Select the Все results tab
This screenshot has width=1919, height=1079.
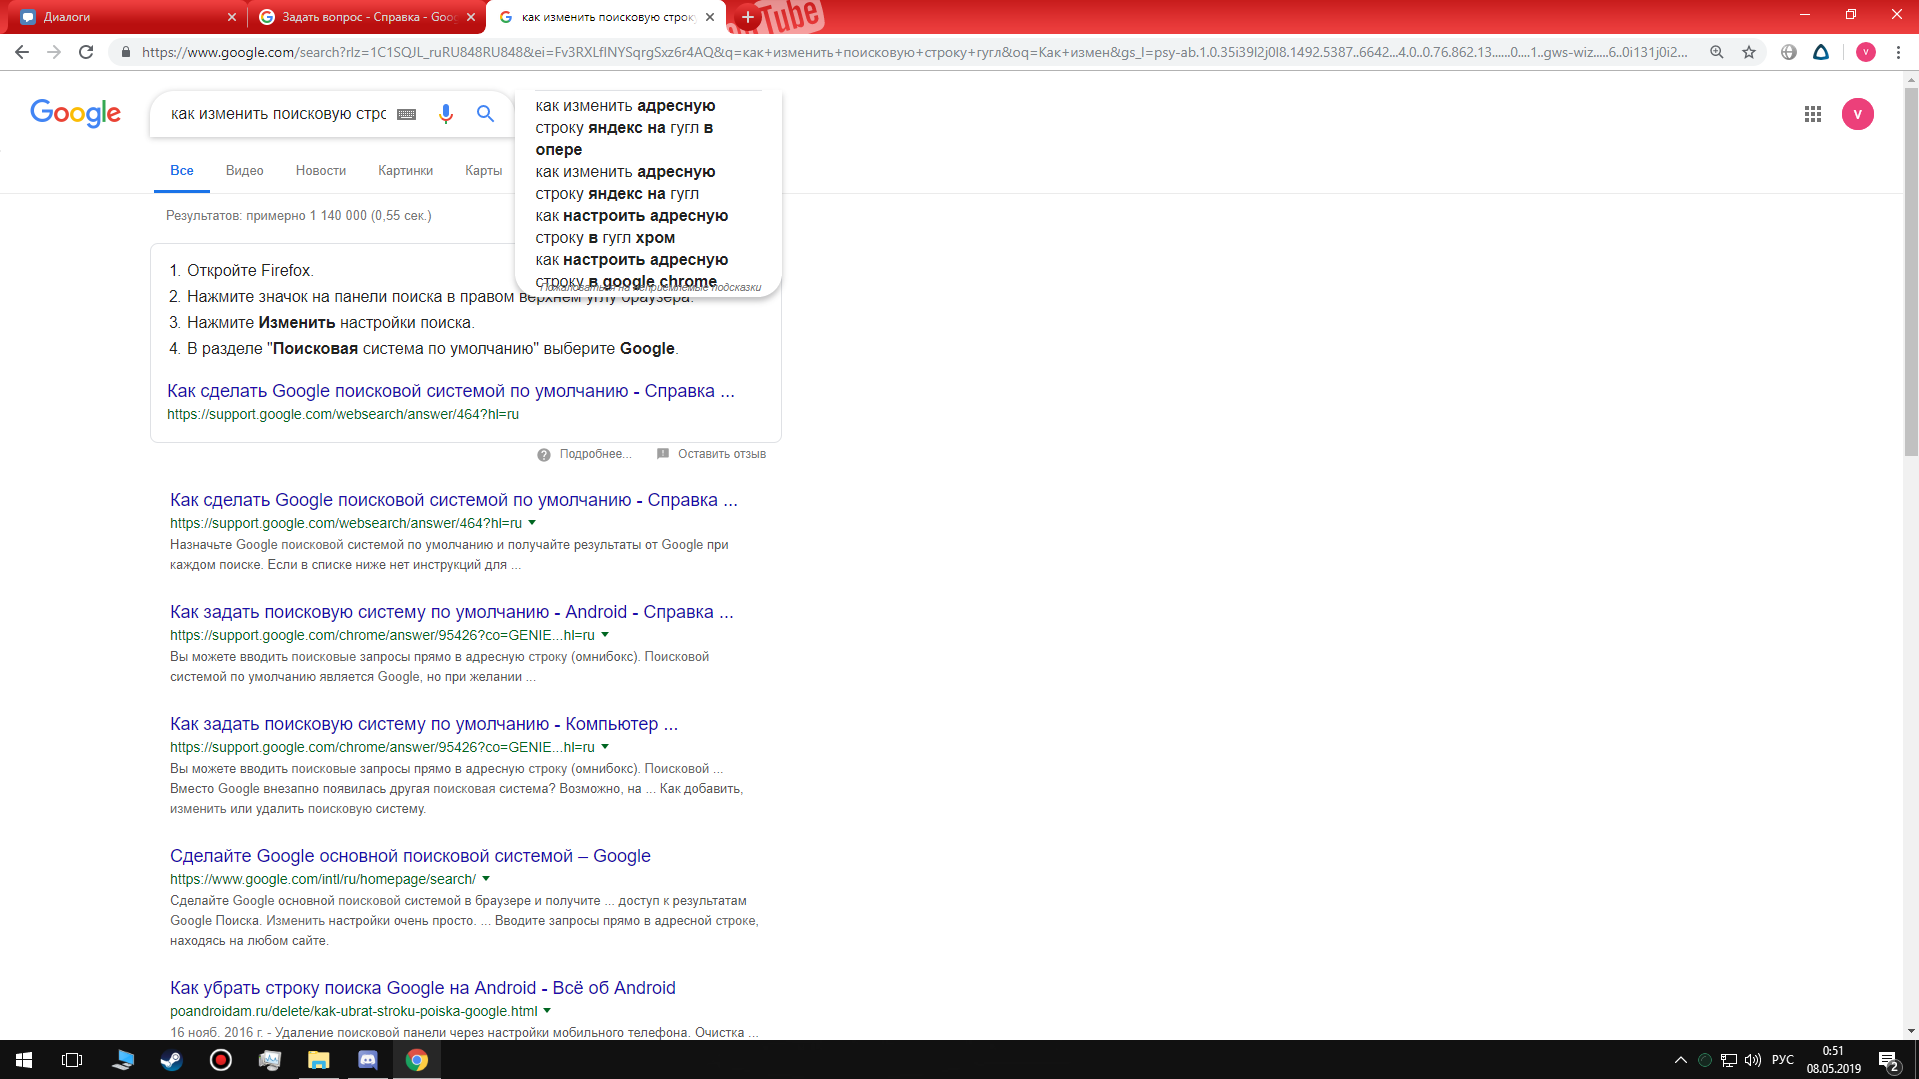(182, 171)
